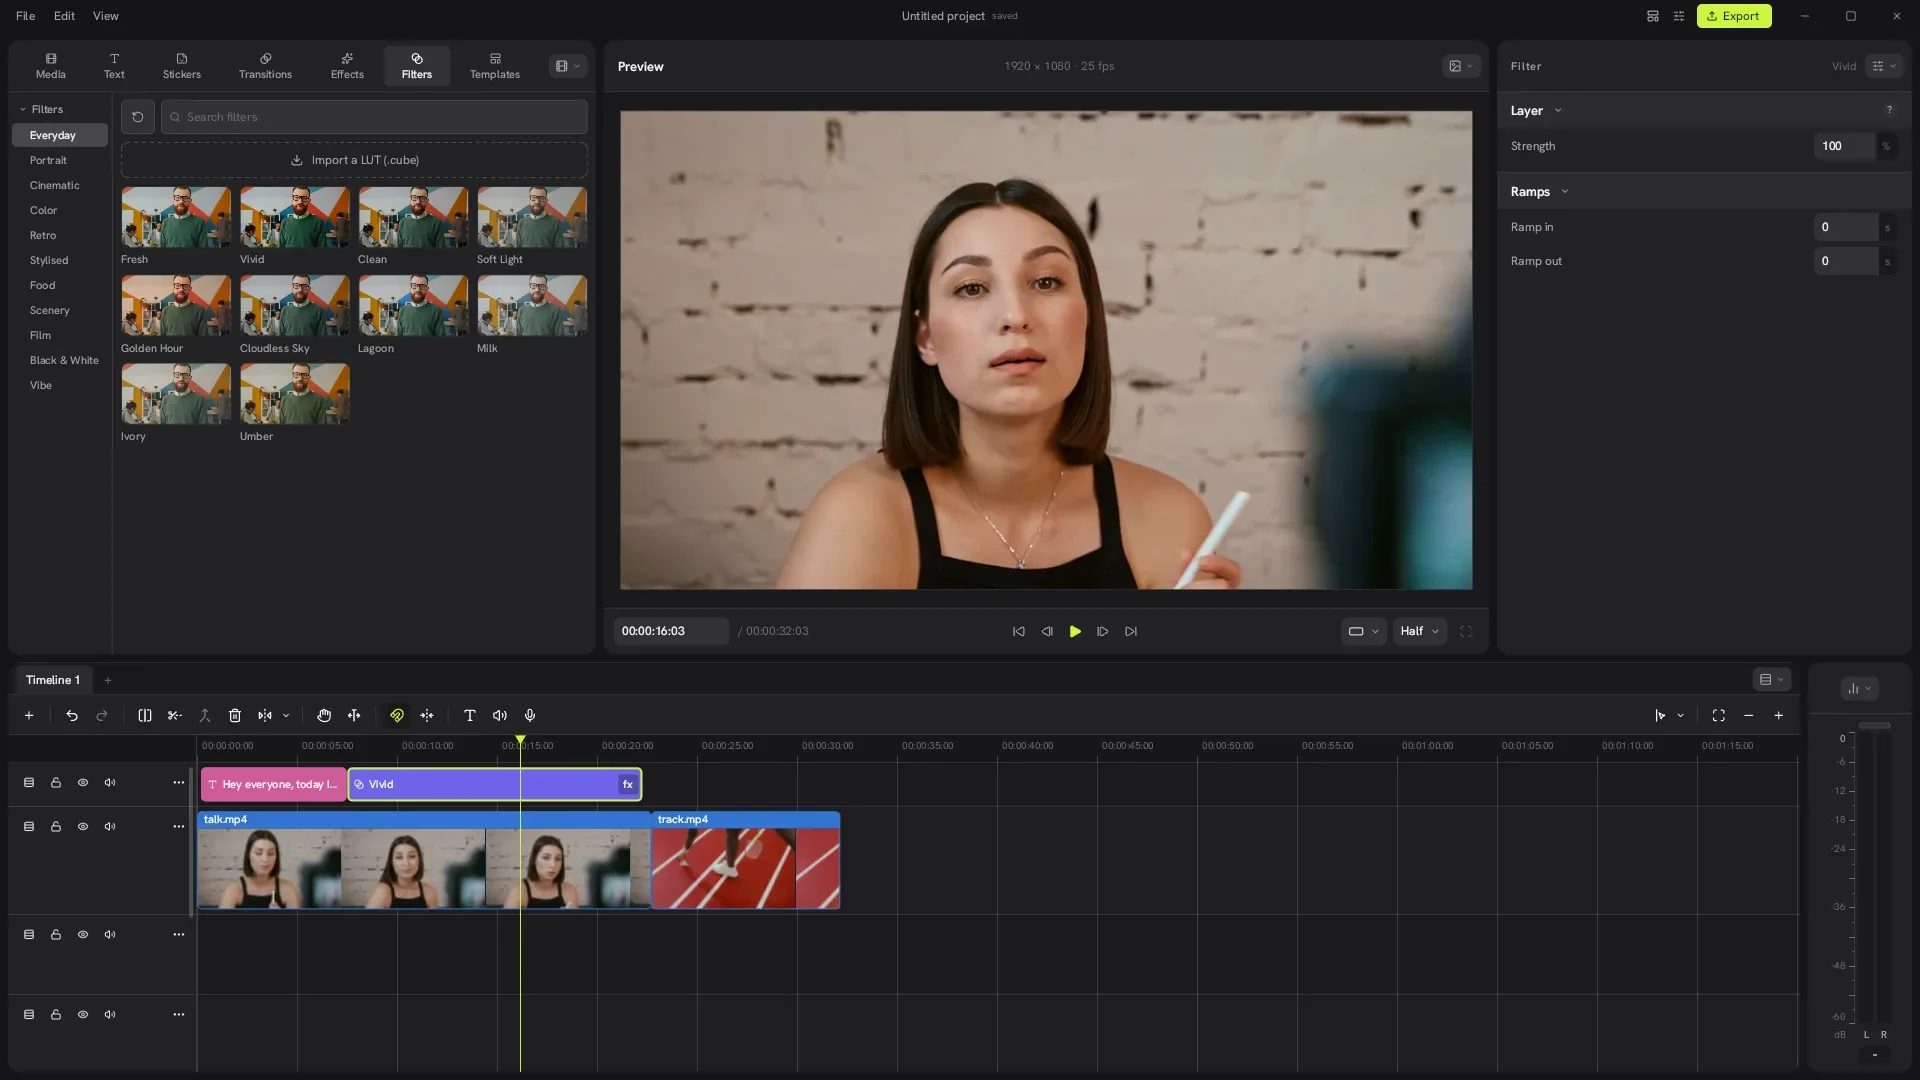Screen dimensions: 1920x1080
Task: Switch to the Transitions tab
Action: (x=265, y=66)
